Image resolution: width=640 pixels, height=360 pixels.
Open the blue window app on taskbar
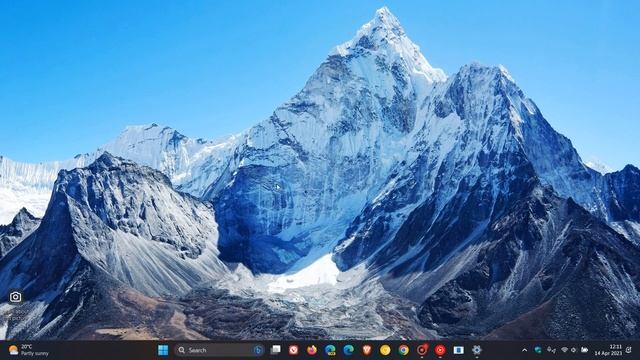(x=458, y=350)
